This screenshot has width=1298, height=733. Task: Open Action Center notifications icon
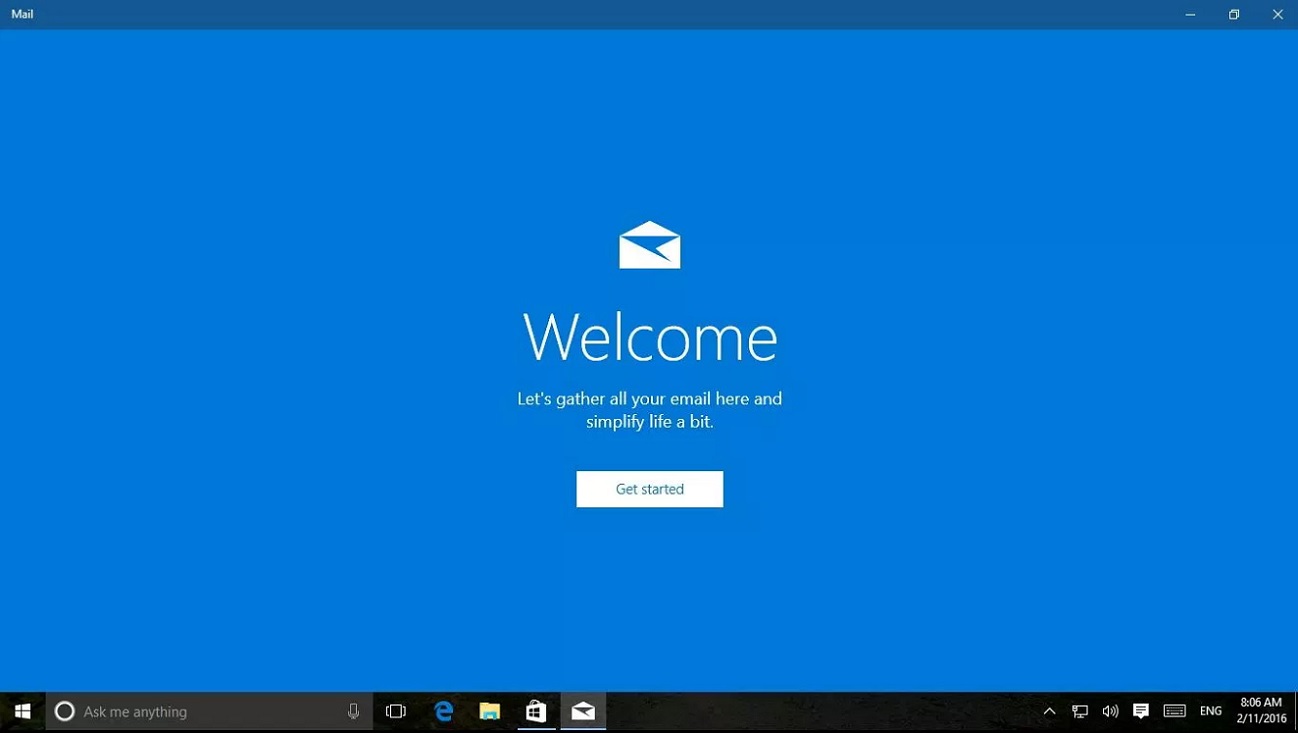pyautogui.click(x=1141, y=712)
